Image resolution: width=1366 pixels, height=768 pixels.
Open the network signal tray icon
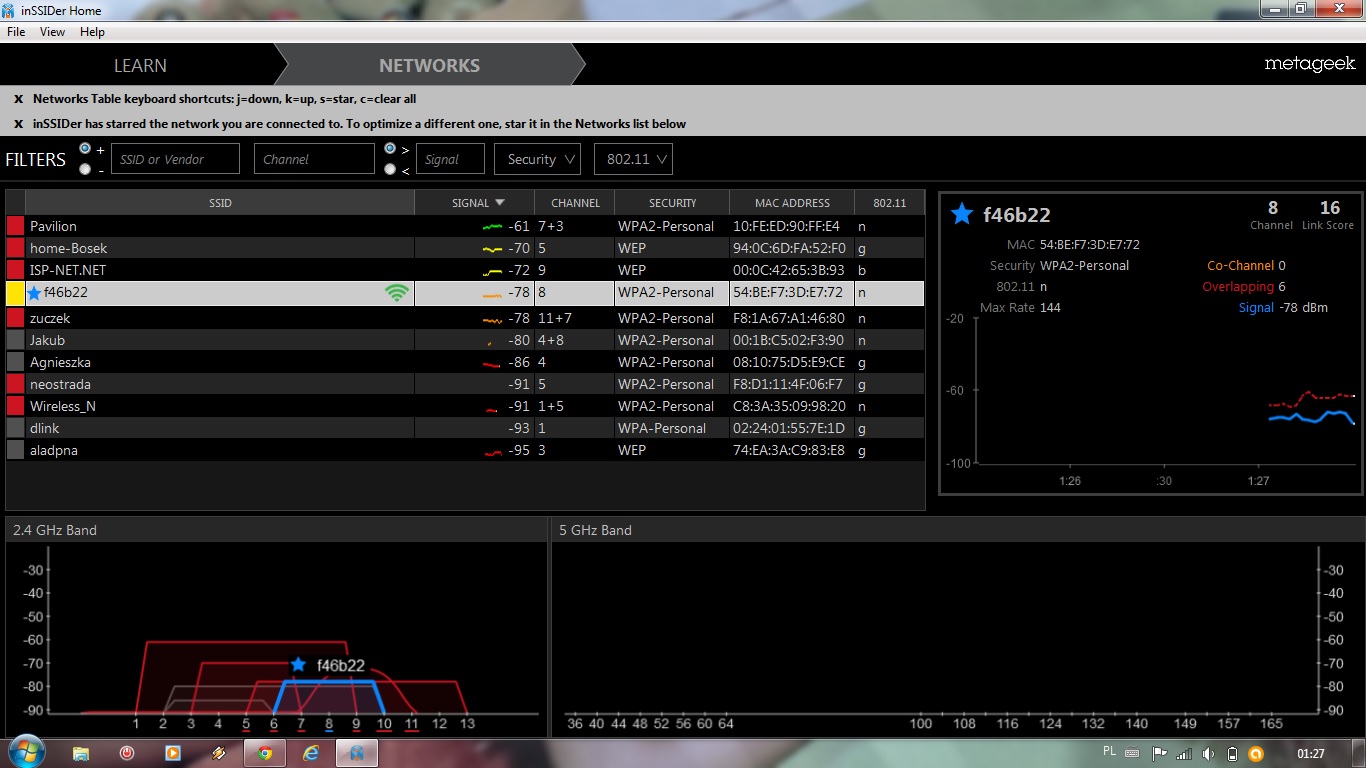tap(1184, 753)
